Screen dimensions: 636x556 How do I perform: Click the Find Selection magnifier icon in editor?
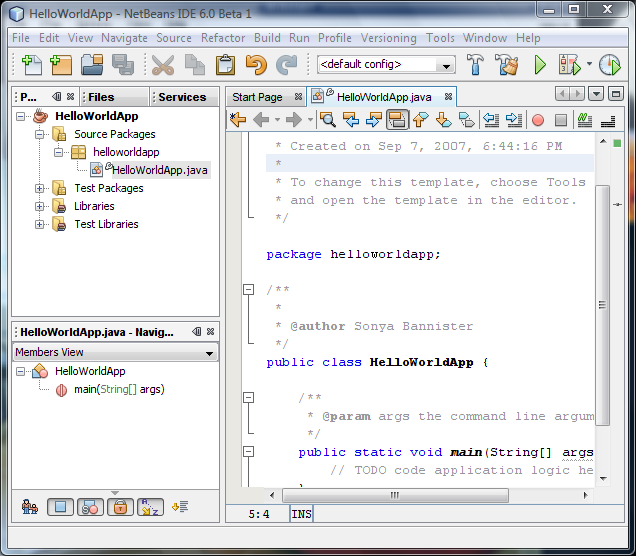(327, 120)
